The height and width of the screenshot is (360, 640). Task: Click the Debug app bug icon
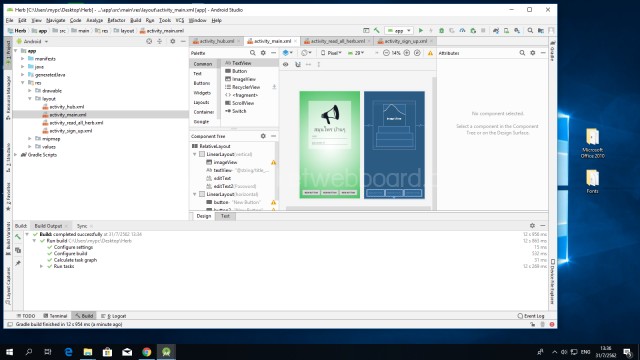coord(441,31)
